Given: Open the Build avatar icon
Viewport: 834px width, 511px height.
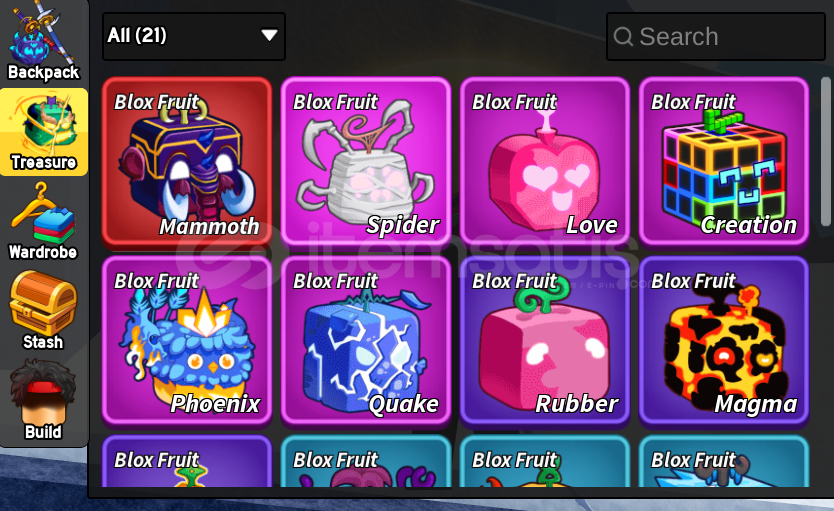Looking at the screenshot, I should coord(43,400).
